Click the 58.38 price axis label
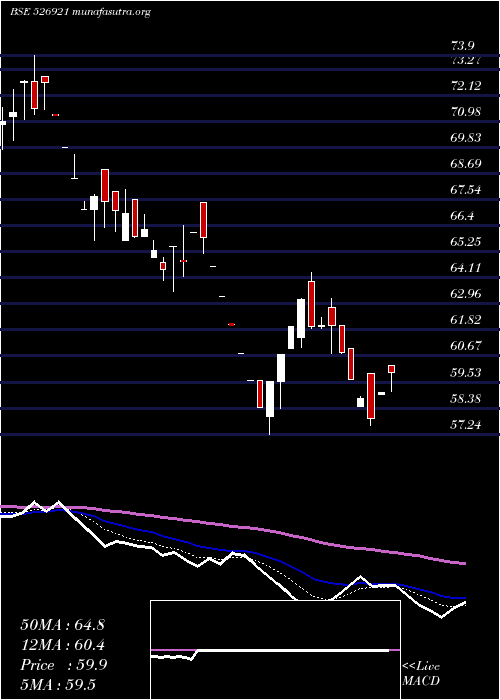Viewport: 500px width, 700px height. pyautogui.click(x=466, y=398)
